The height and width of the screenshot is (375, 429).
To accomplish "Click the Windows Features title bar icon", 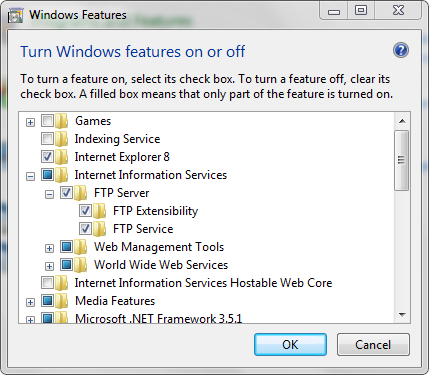I will tap(15, 15).
